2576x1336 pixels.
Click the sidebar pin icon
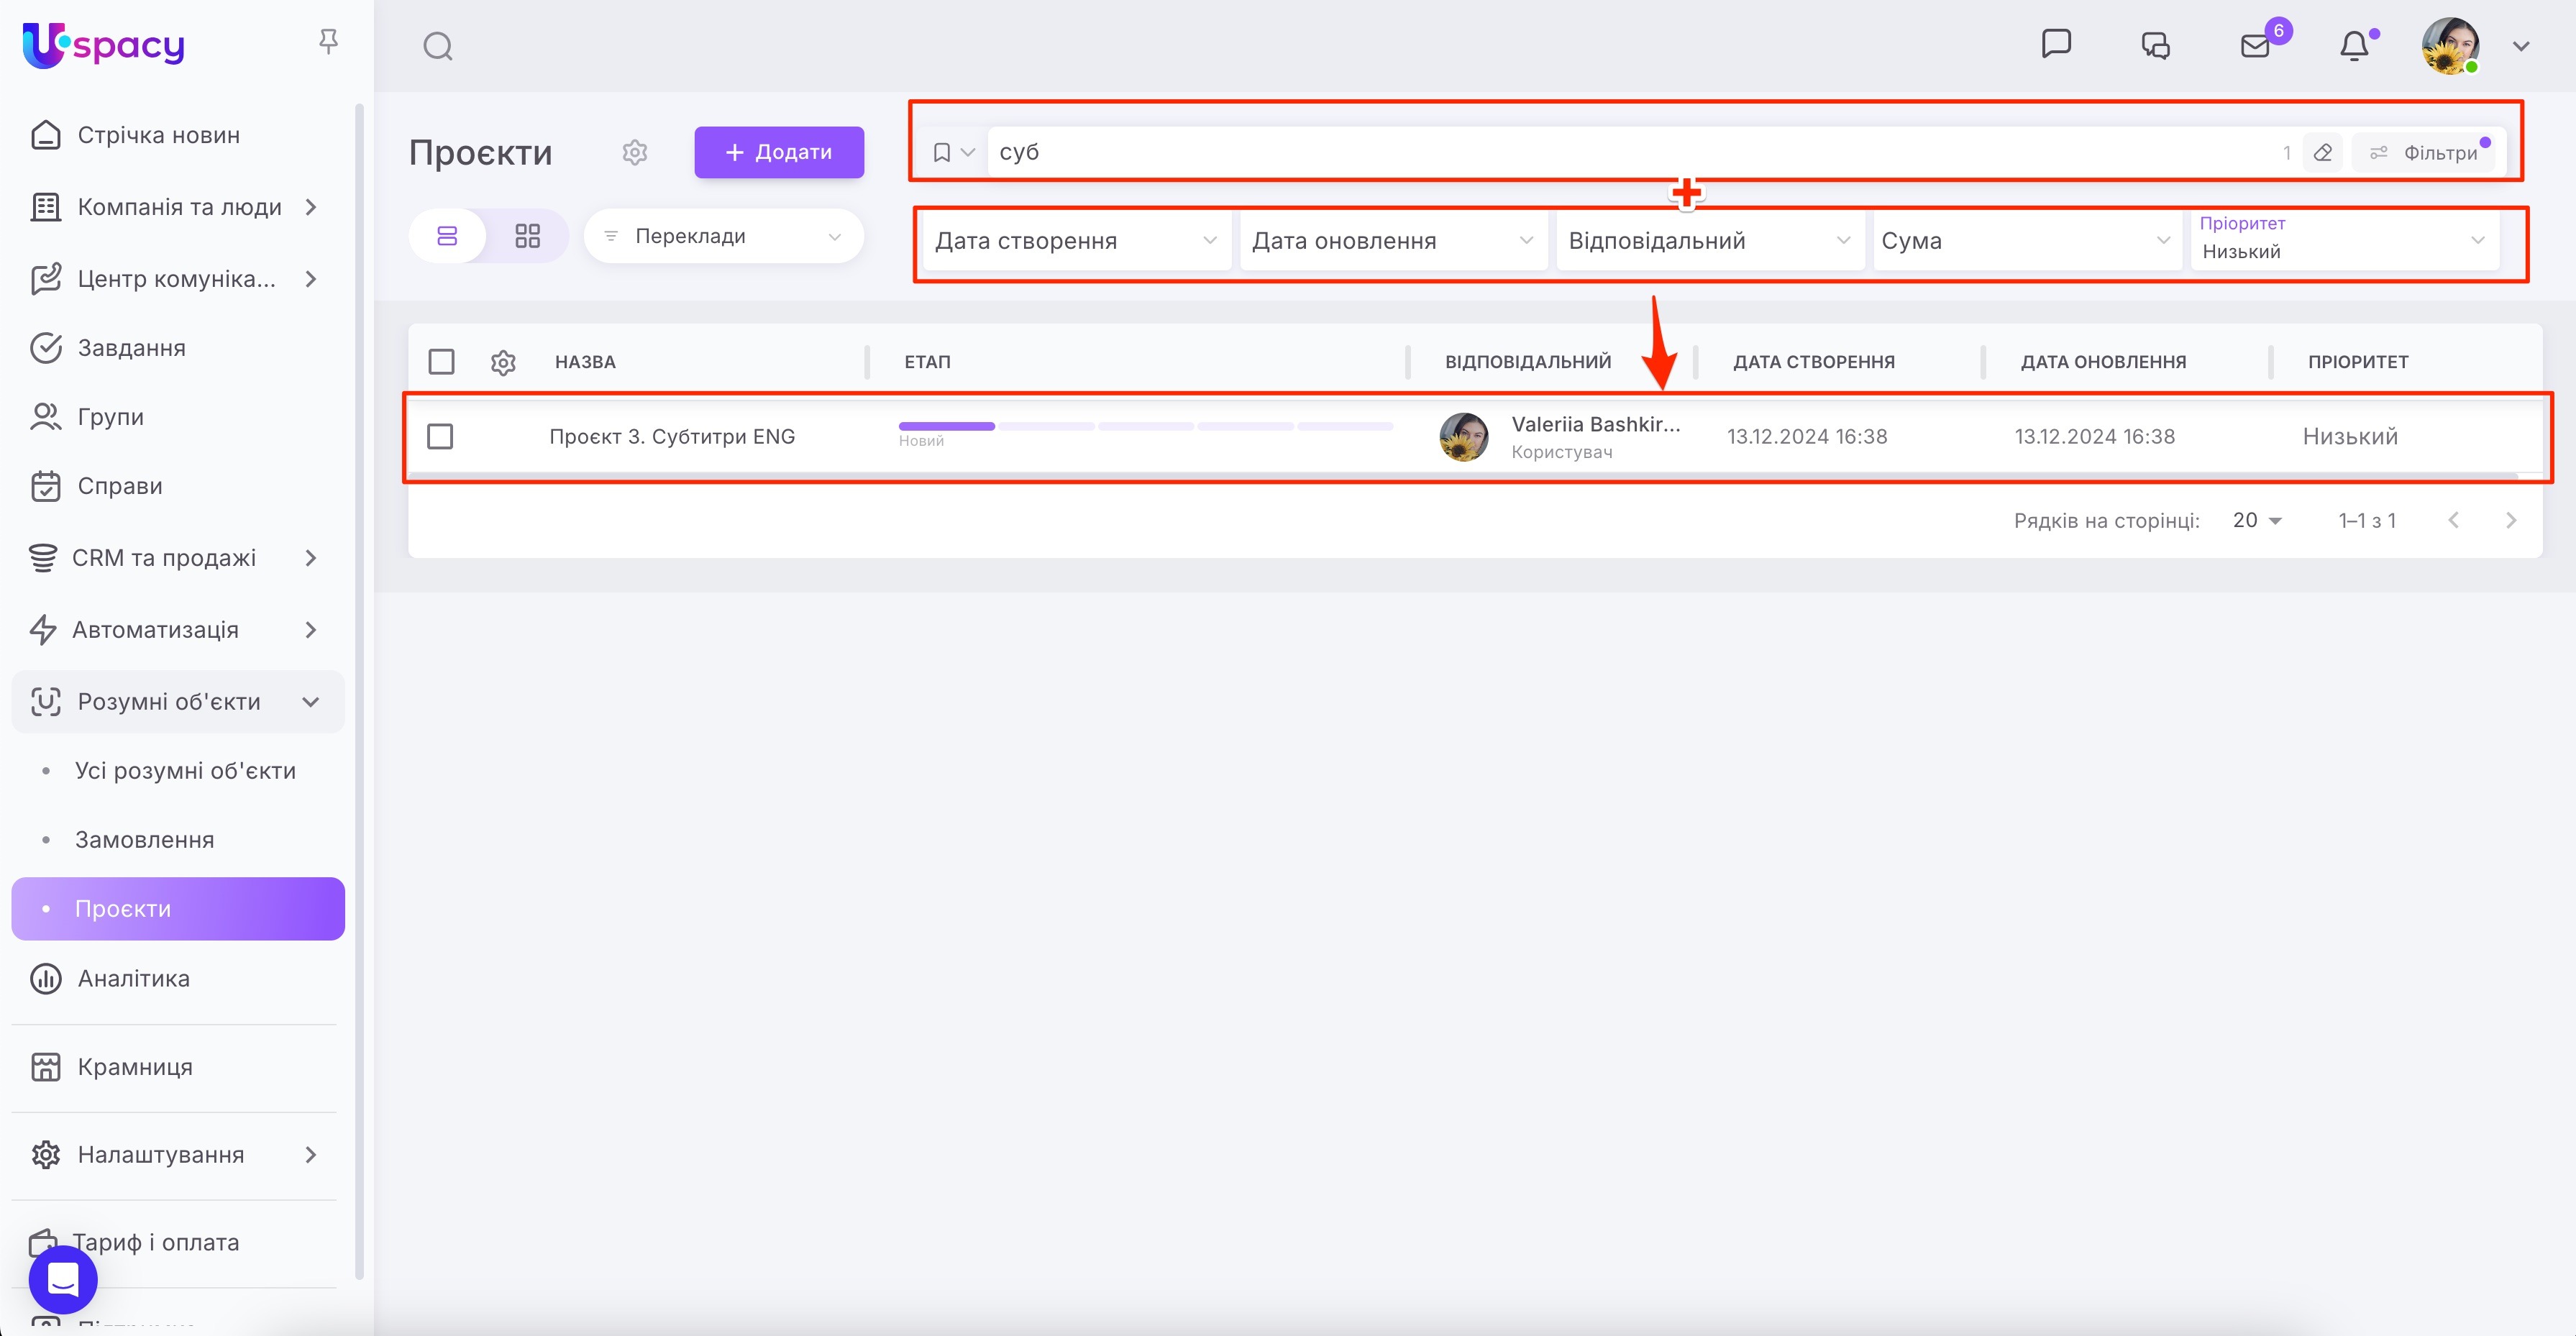click(x=328, y=42)
